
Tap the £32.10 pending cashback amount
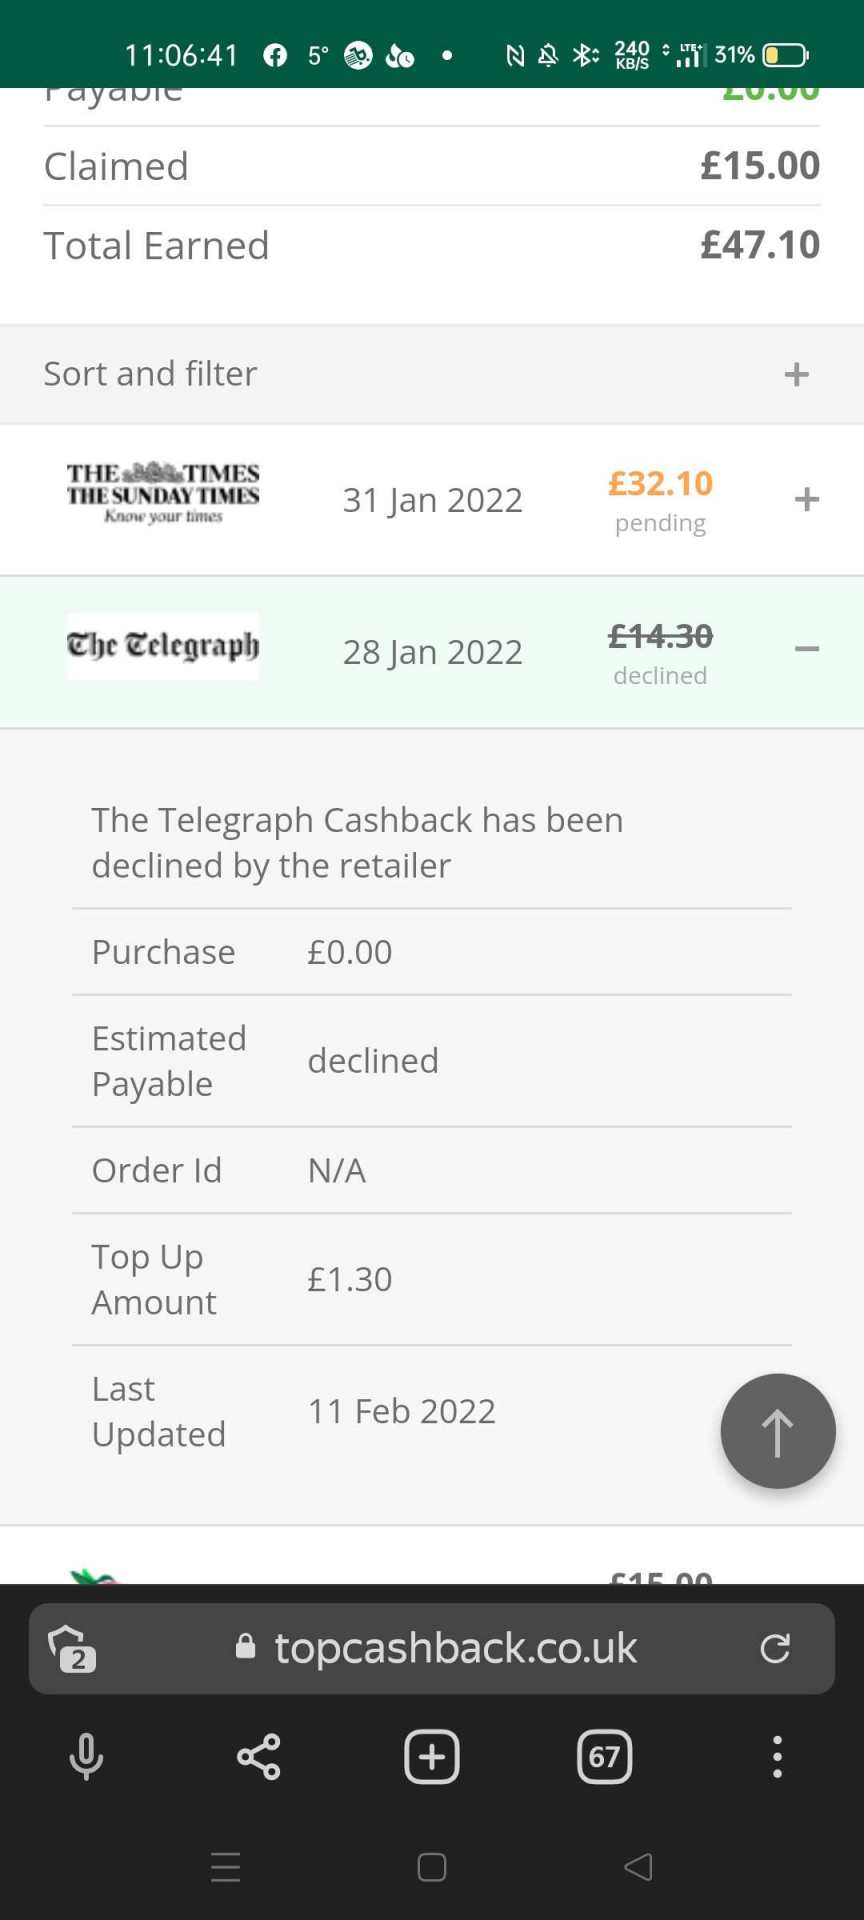pyautogui.click(x=660, y=484)
